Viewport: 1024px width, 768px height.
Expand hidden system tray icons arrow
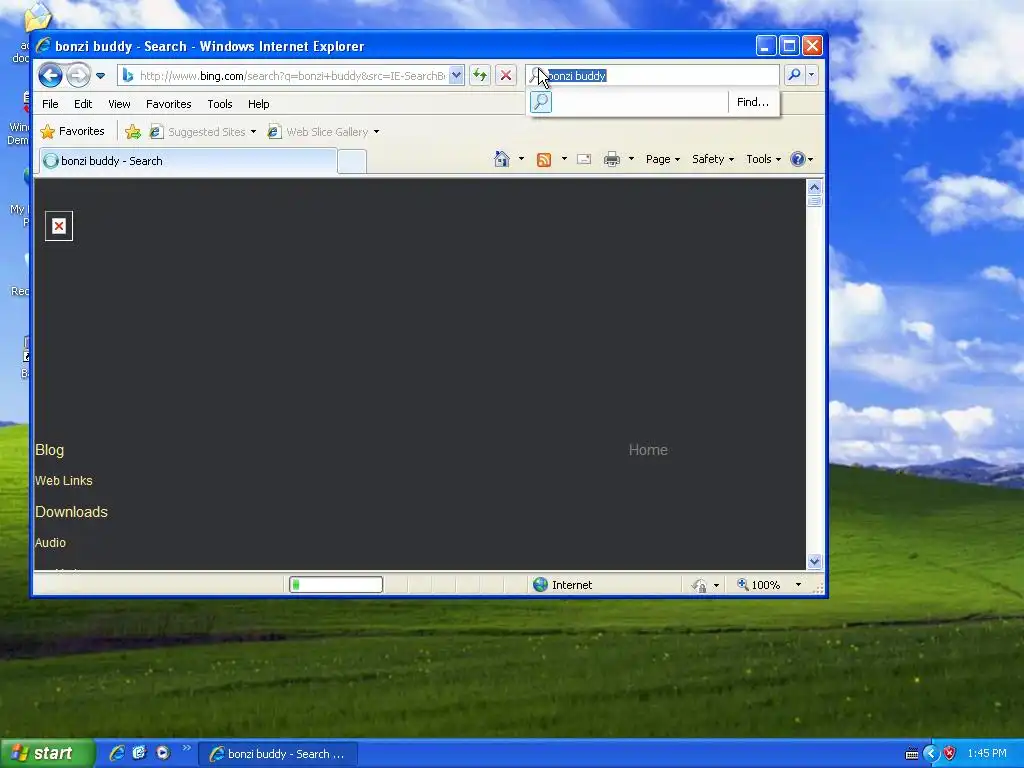click(x=931, y=754)
